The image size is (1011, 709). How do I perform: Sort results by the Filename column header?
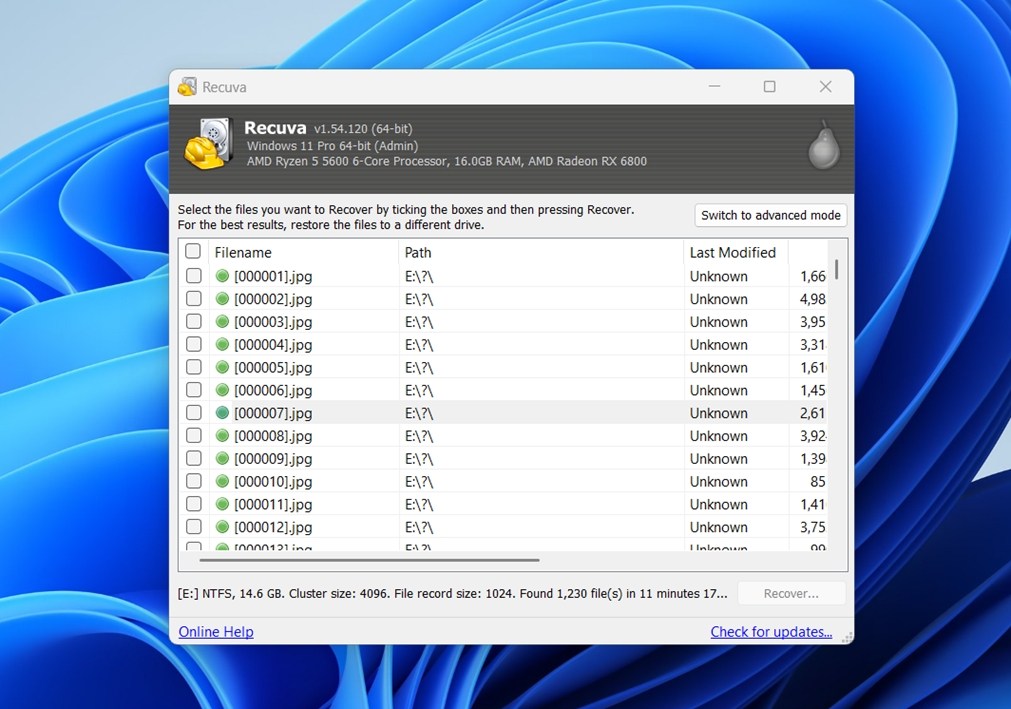coord(243,252)
